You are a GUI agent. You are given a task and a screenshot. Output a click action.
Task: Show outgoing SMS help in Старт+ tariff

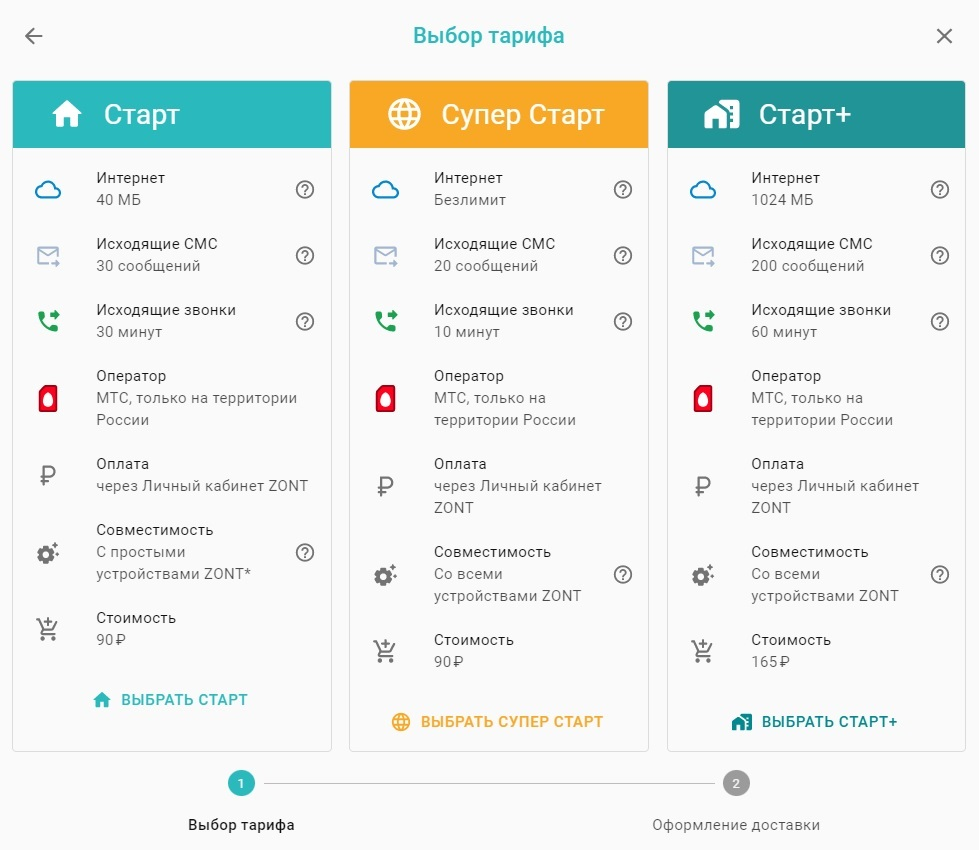[x=940, y=255]
